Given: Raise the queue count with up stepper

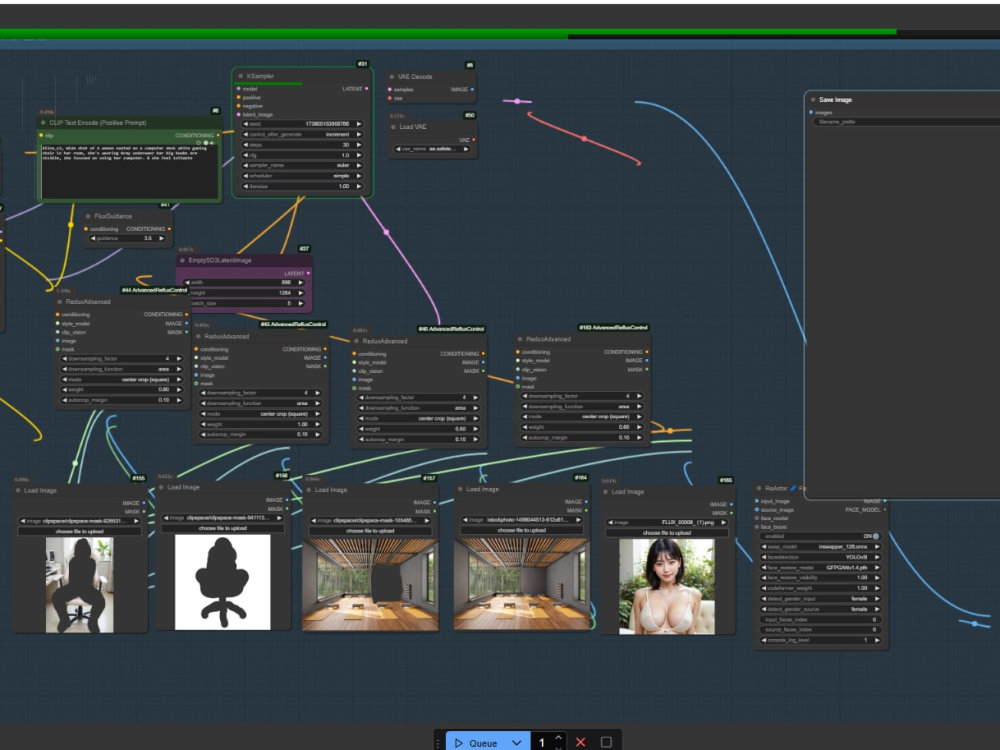Looking at the screenshot, I should [x=559, y=738].
